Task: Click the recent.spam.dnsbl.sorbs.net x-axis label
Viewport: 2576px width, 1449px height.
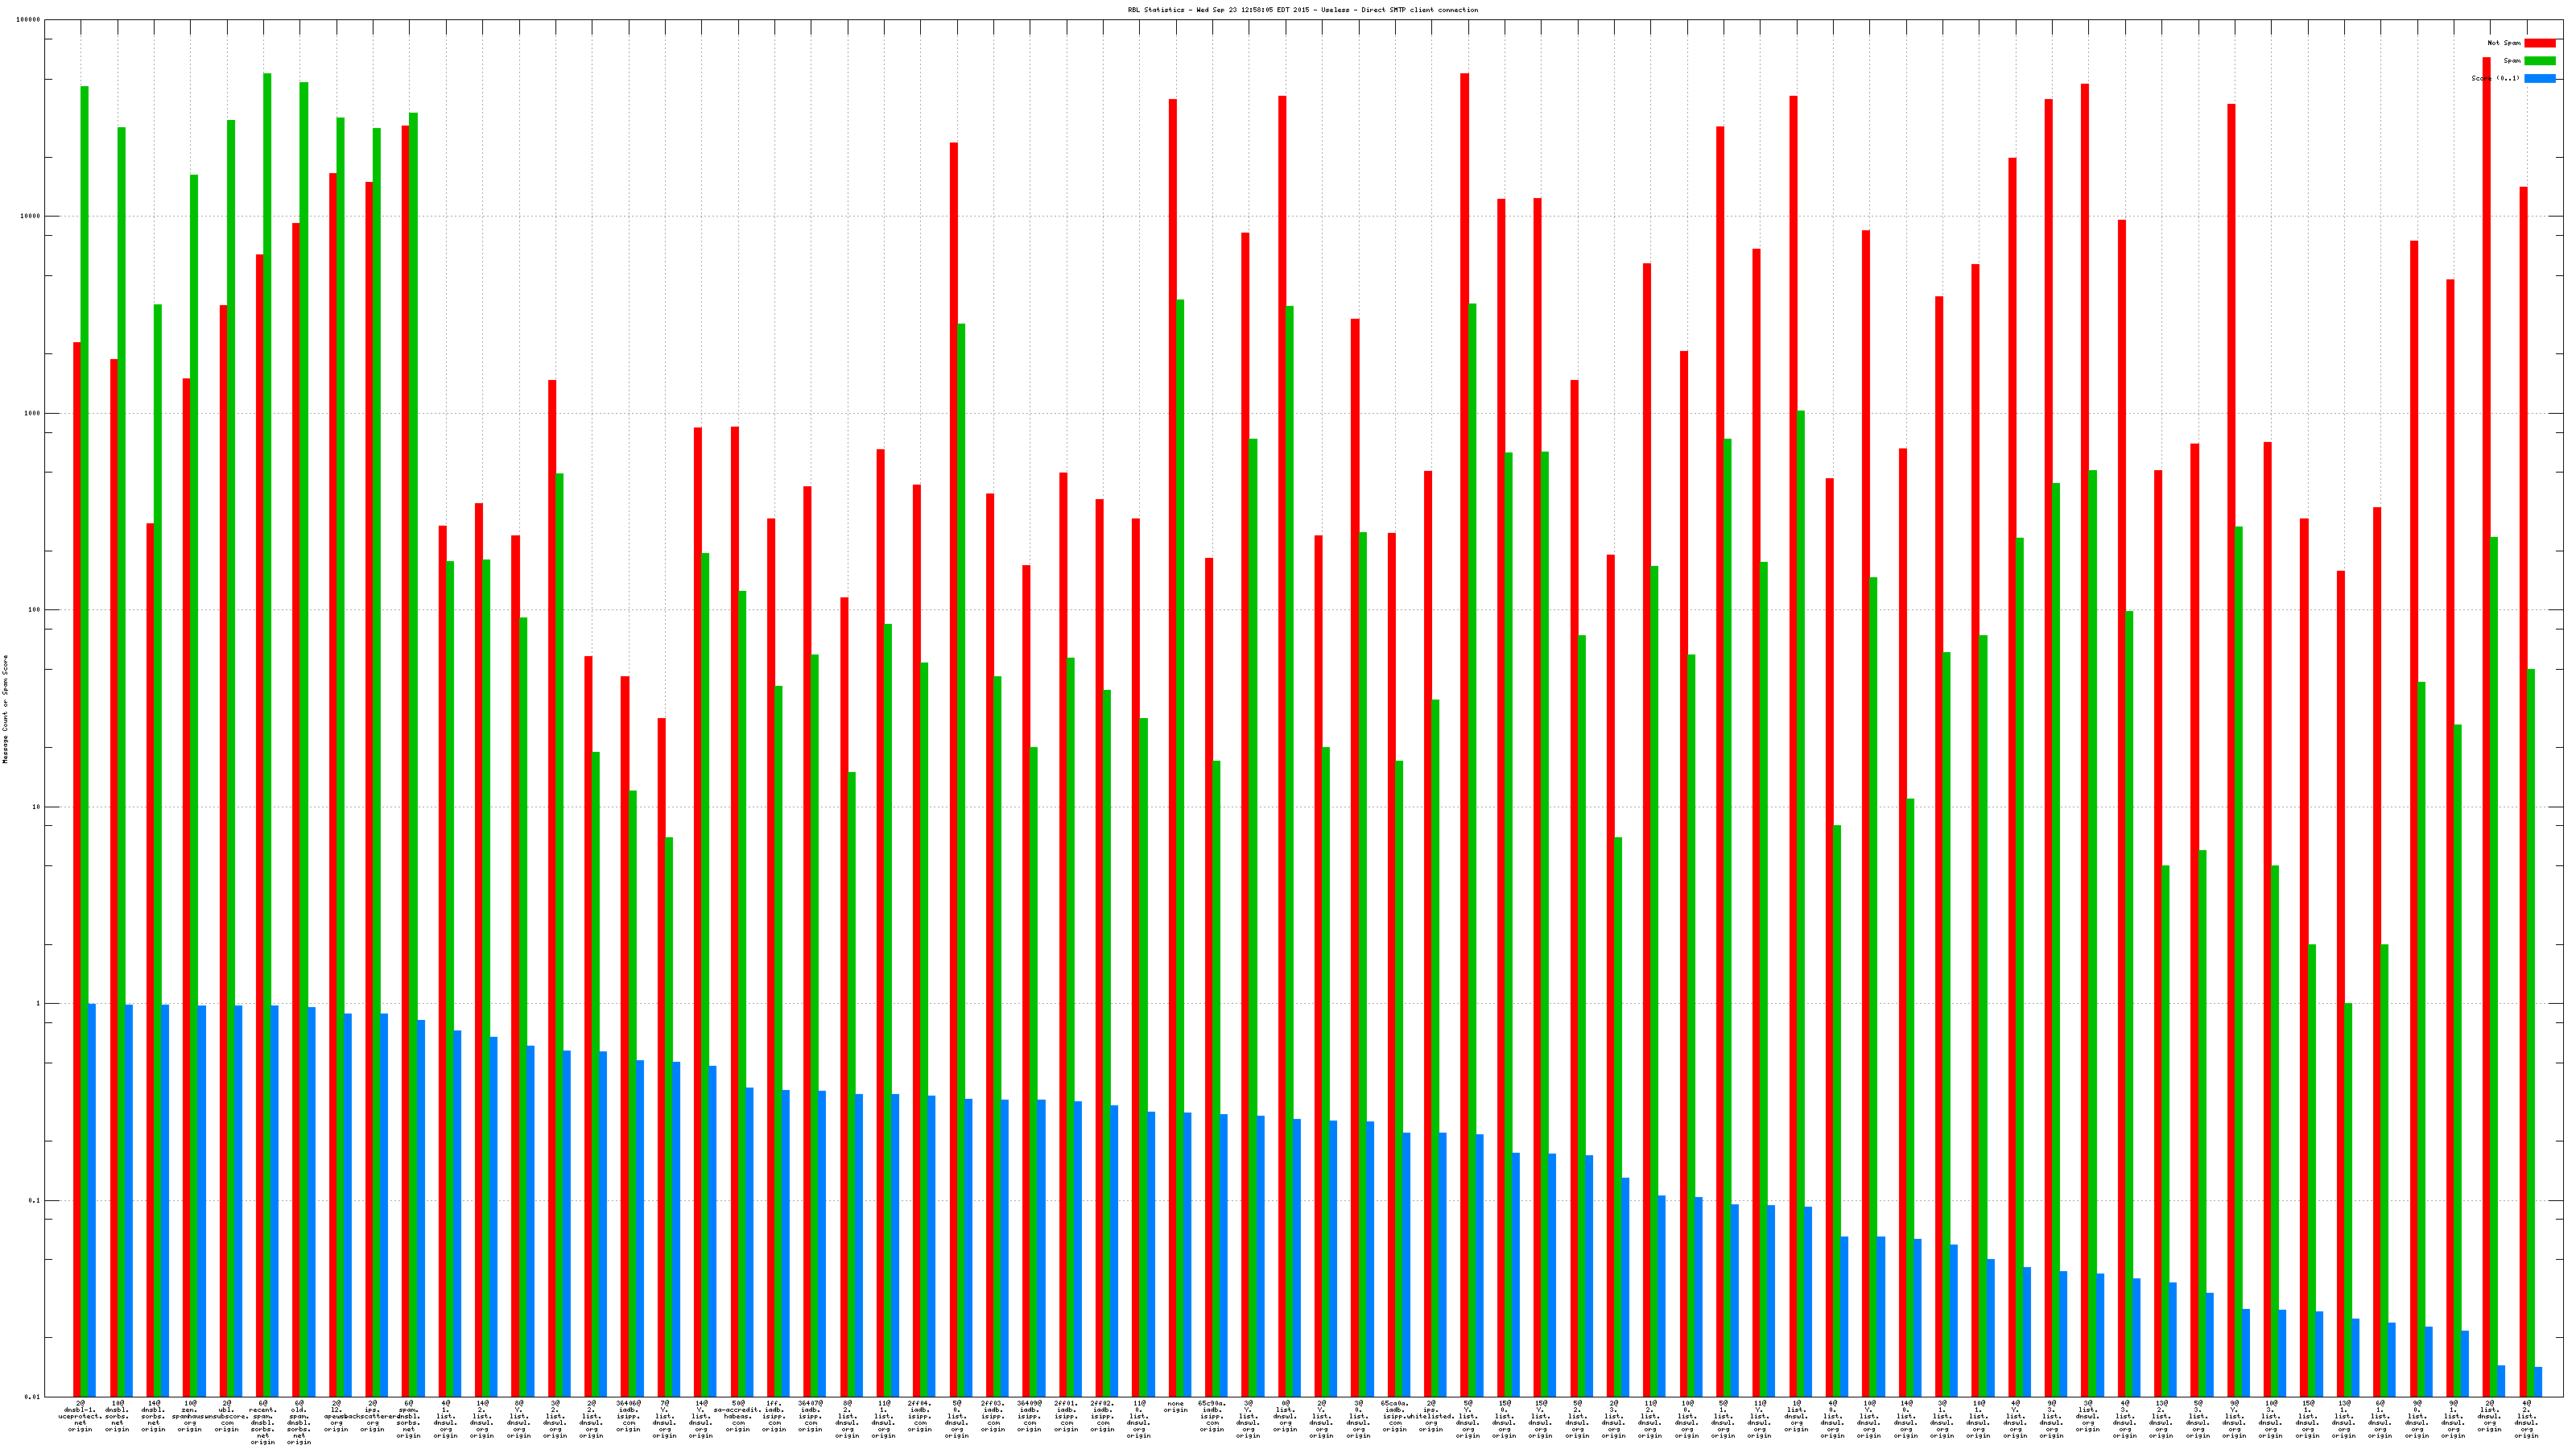Action: point(263,1422)
